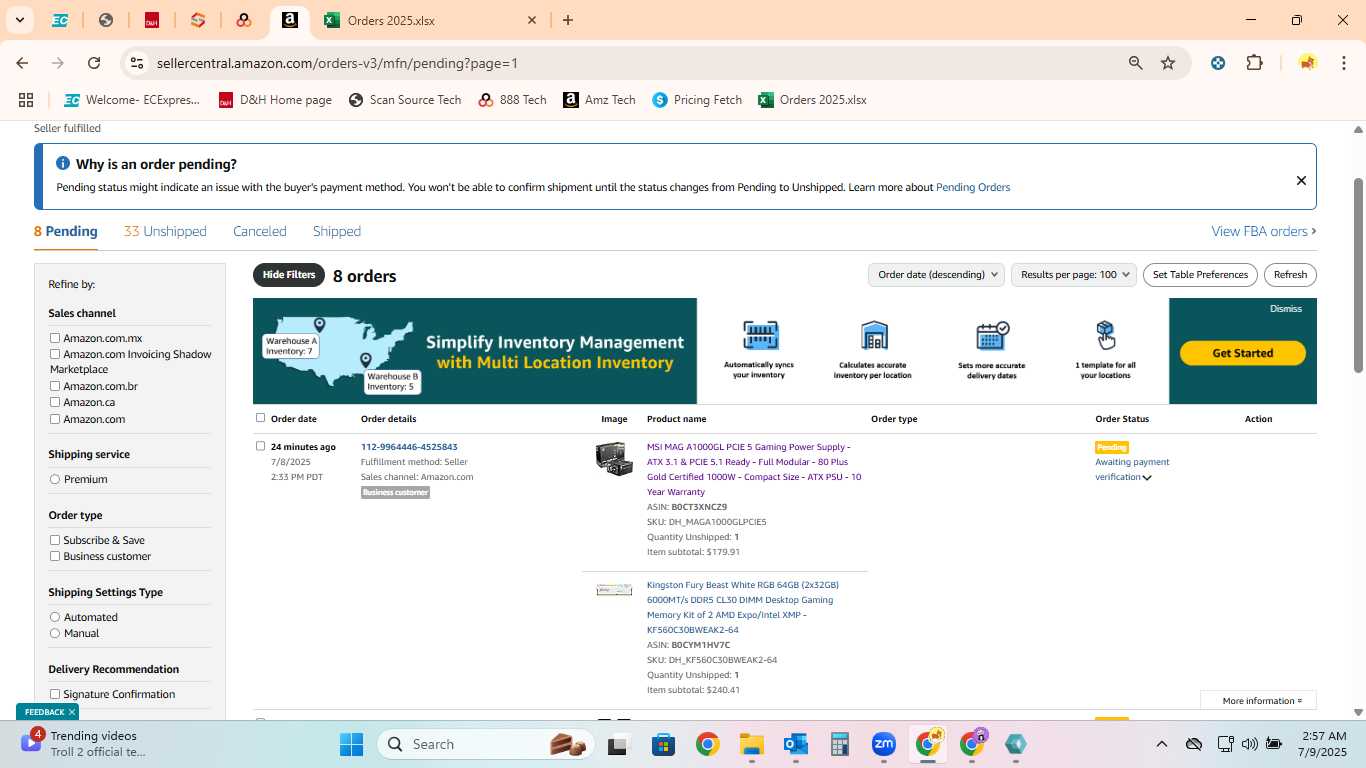Dismiss the Multi Location Inventory banner

[1286, 309]
